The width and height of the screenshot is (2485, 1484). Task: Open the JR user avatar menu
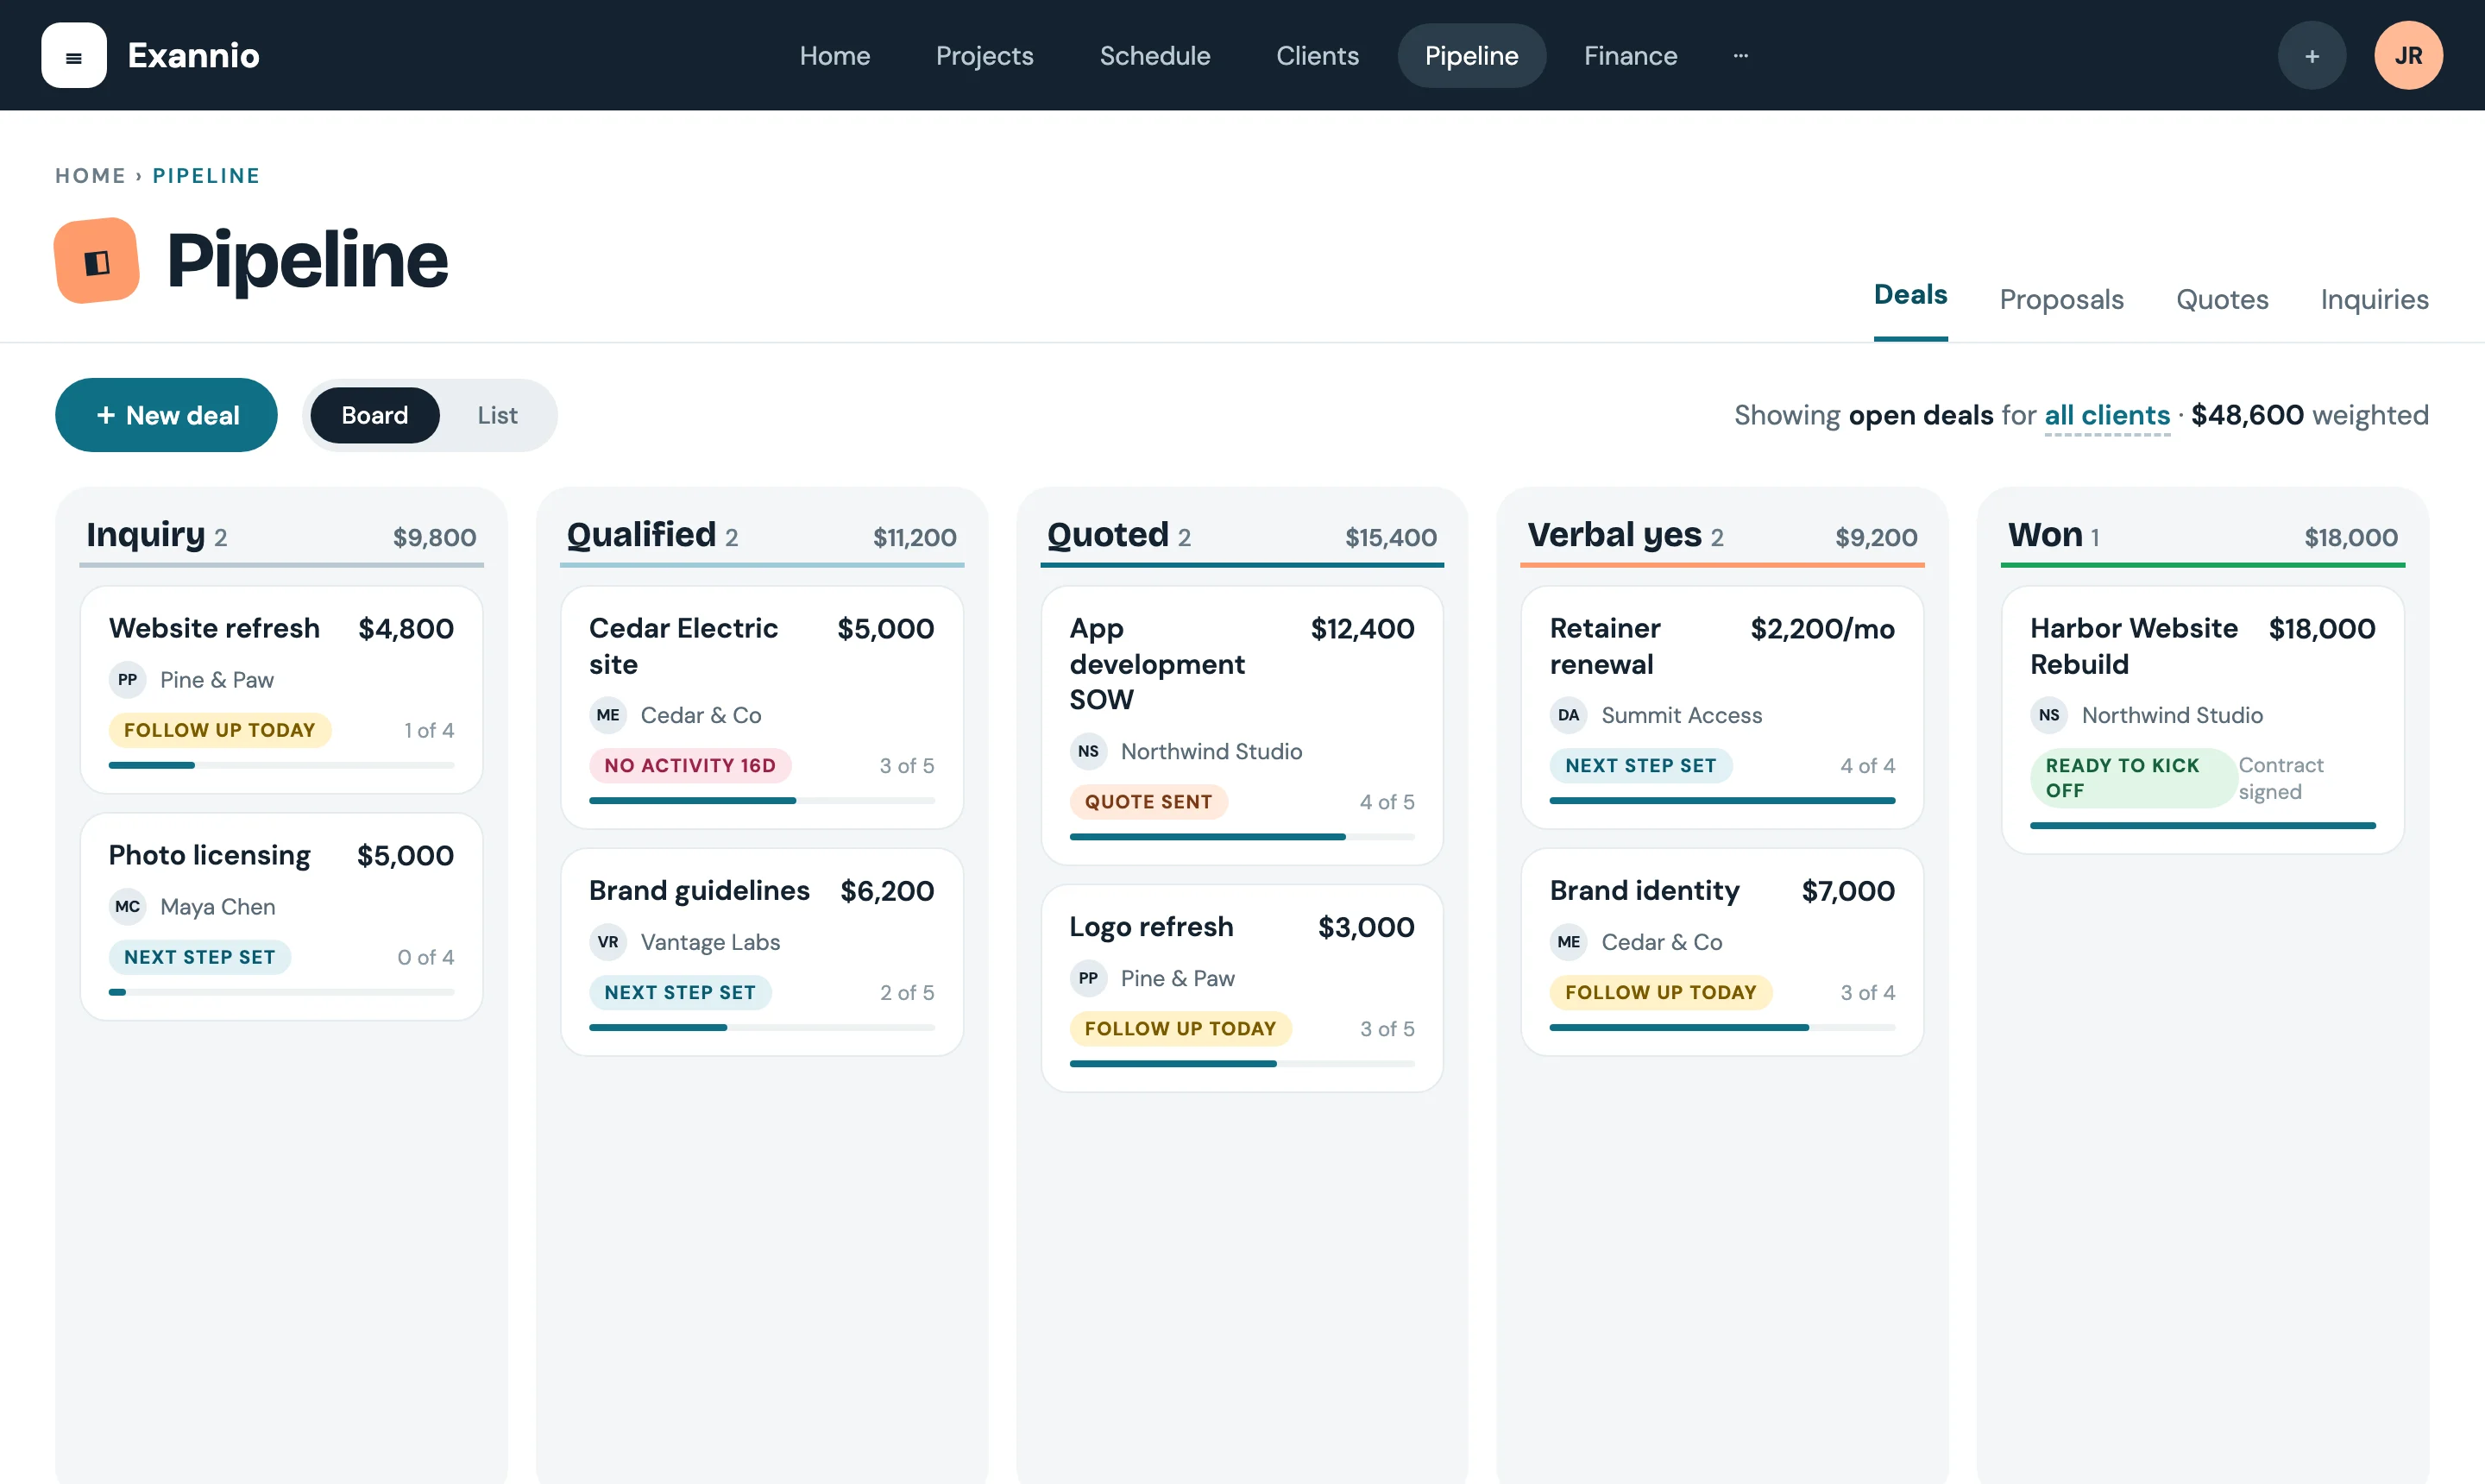point(2408,56)
